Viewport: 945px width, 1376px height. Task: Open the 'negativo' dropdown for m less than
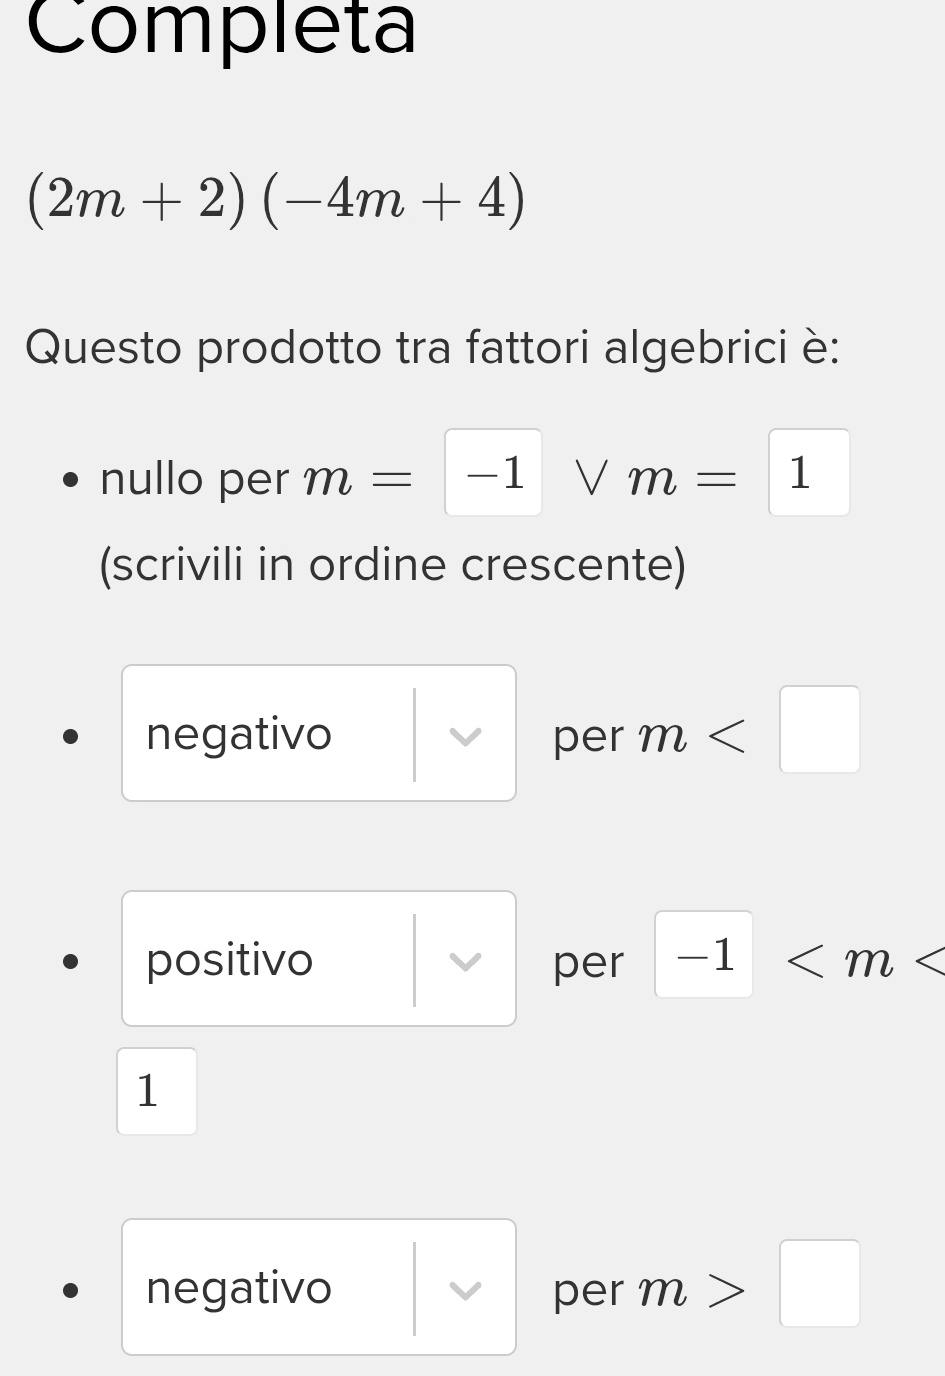click(268, 734)
